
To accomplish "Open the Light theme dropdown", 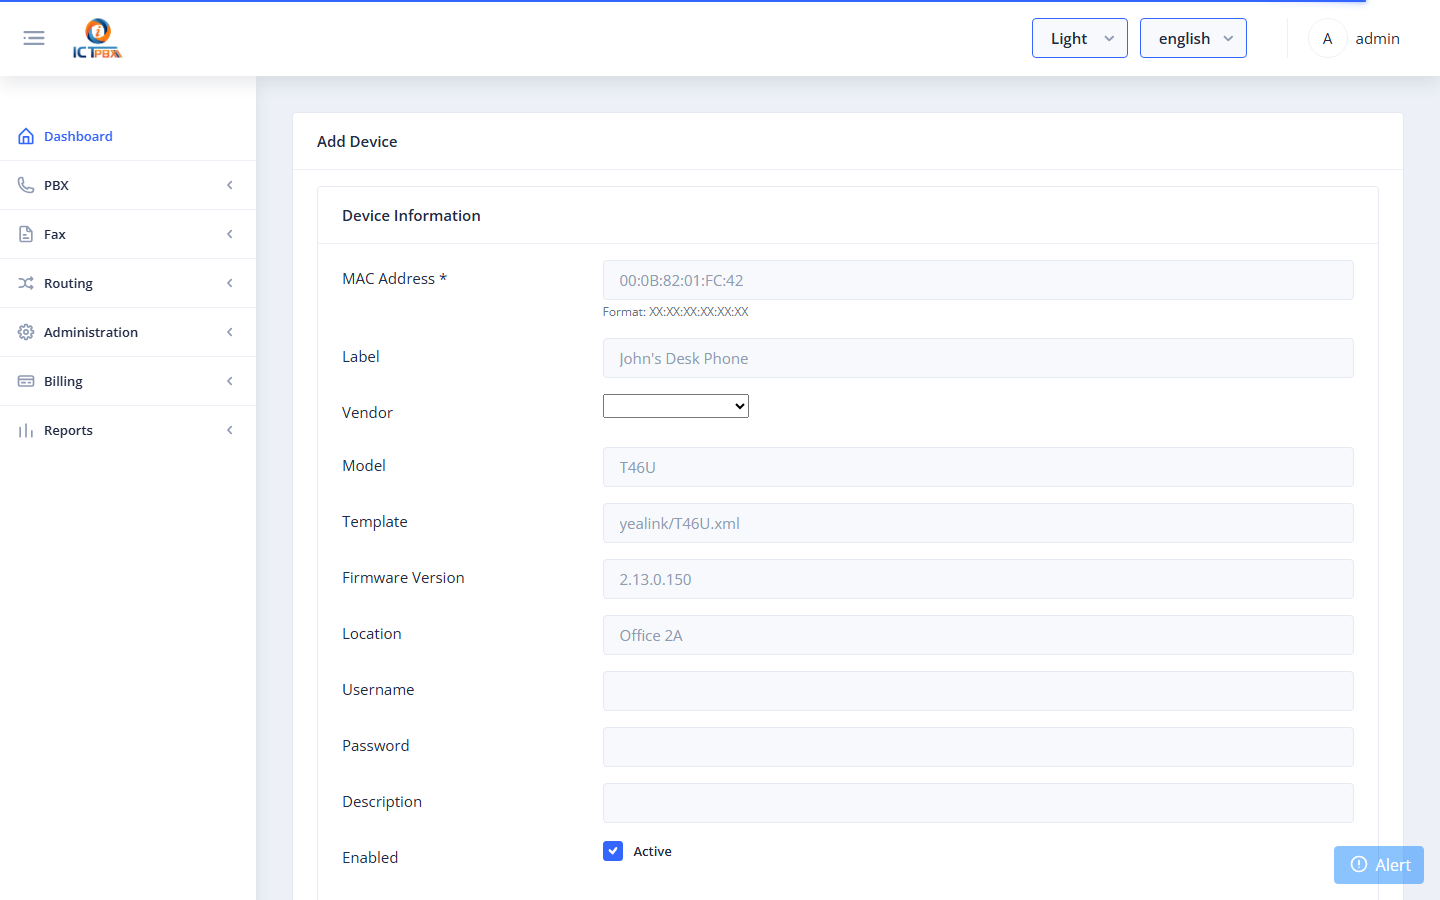I will (x=1080, y=38).
